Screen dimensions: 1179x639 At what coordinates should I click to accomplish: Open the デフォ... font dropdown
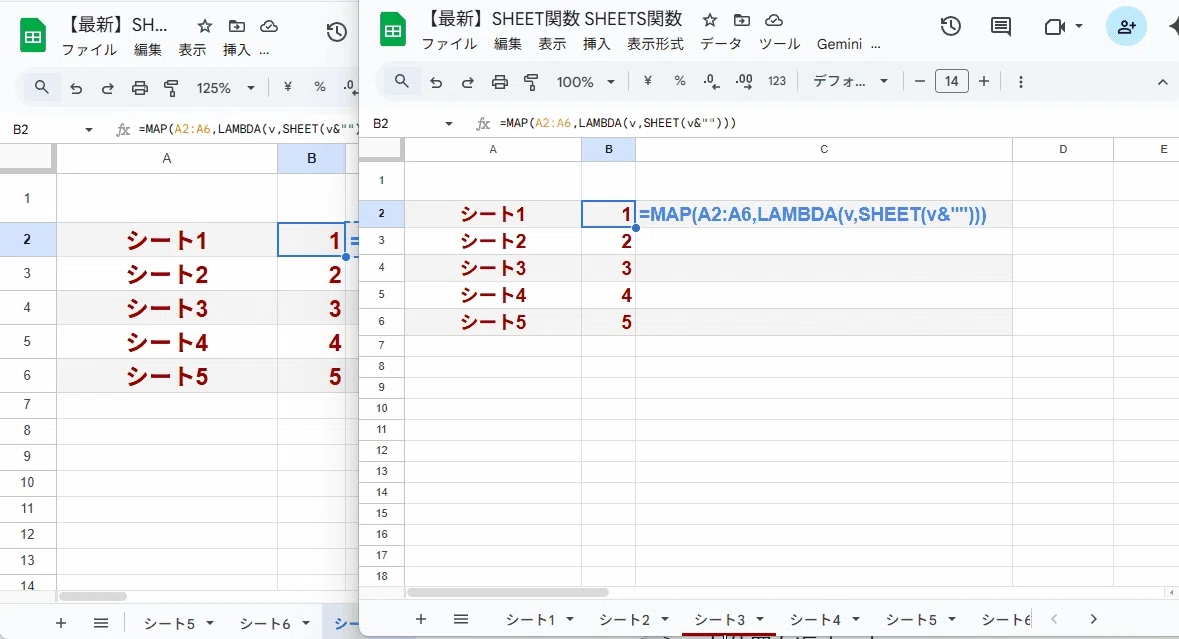click(x=850, y=81)
